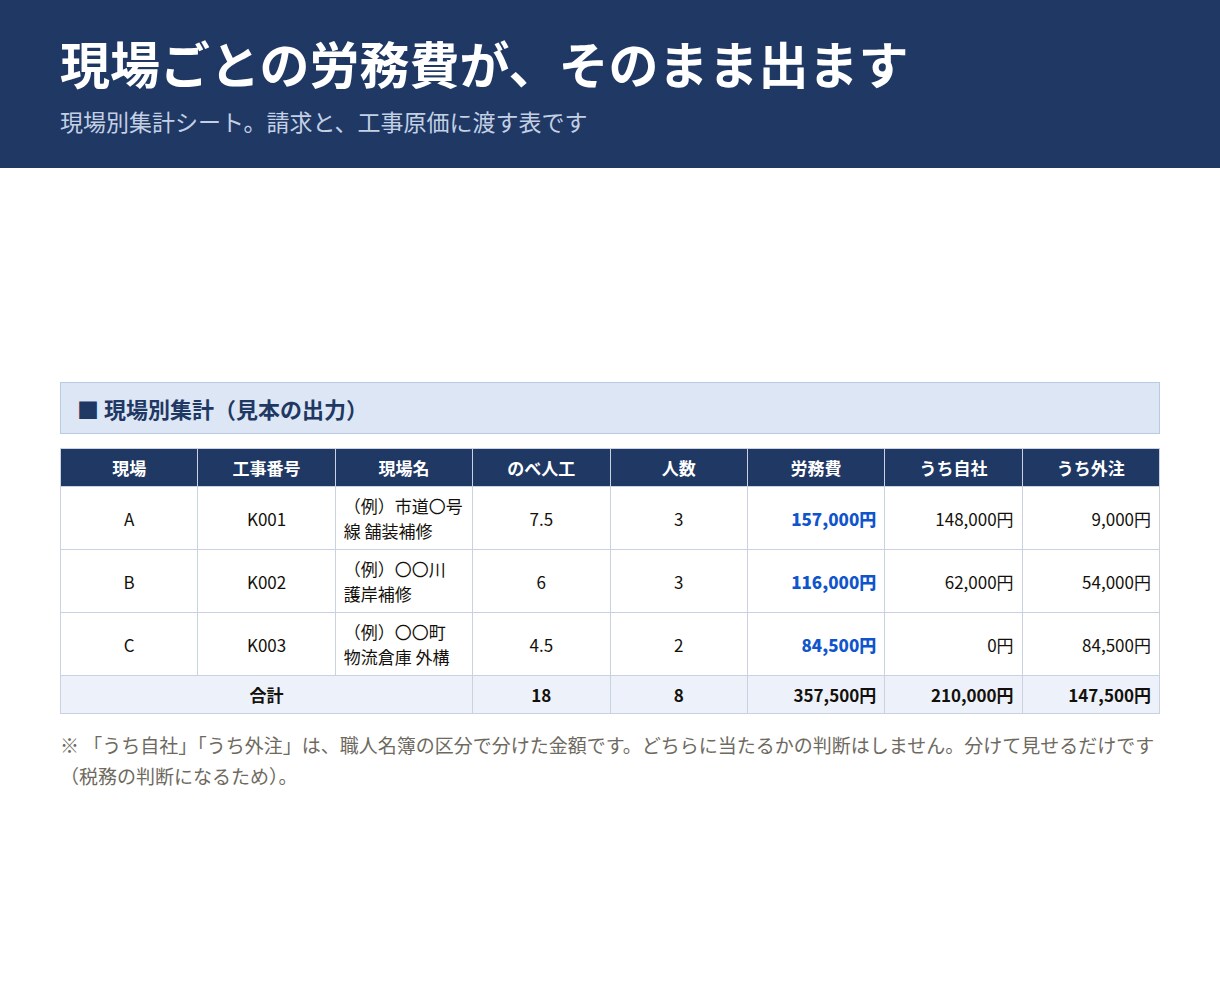Click the 労務費 column header
The width and height of the screenshot is (1220, 1008).
[816, 468]
